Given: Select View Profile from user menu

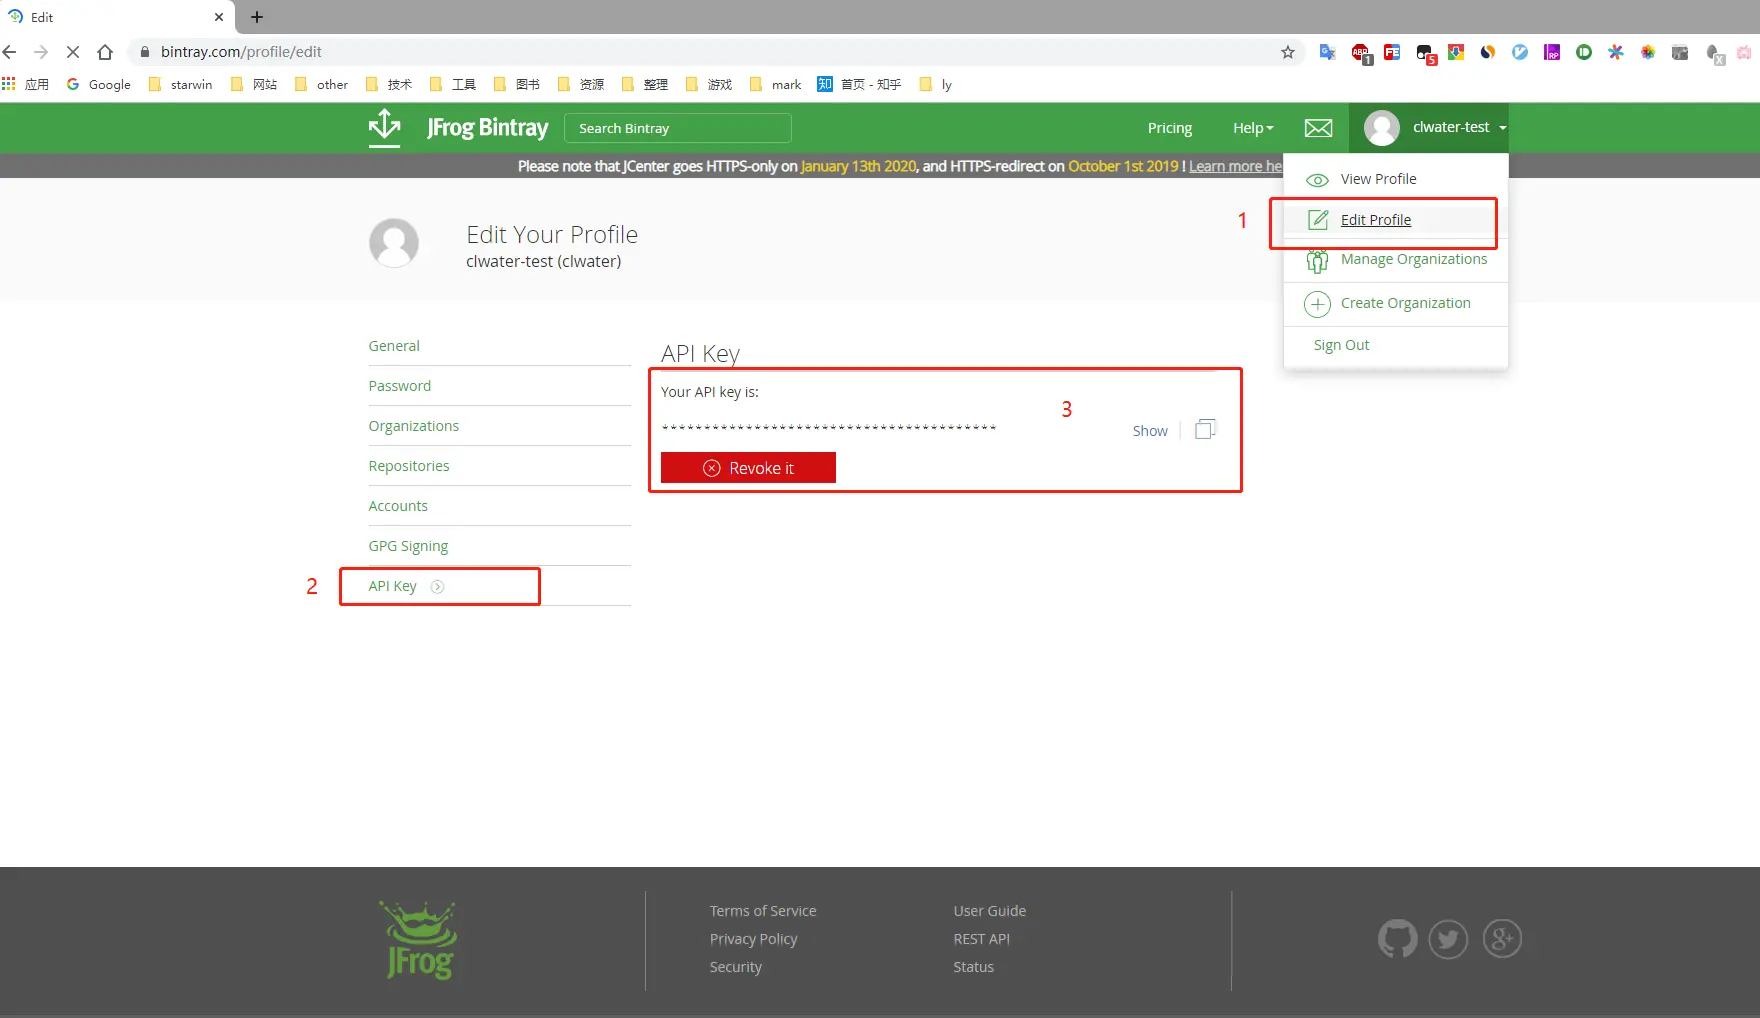Looking at the screenshot, I should pos(1378,179).
